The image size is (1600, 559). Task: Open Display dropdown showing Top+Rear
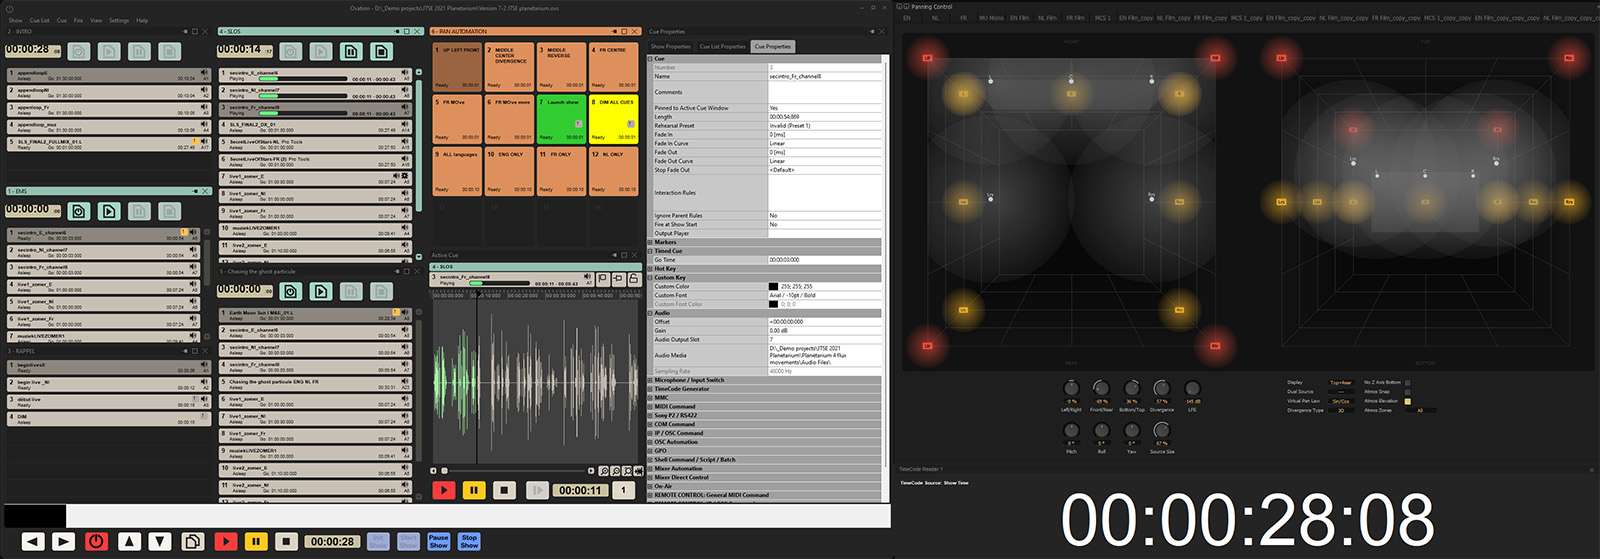(1341, 382)
